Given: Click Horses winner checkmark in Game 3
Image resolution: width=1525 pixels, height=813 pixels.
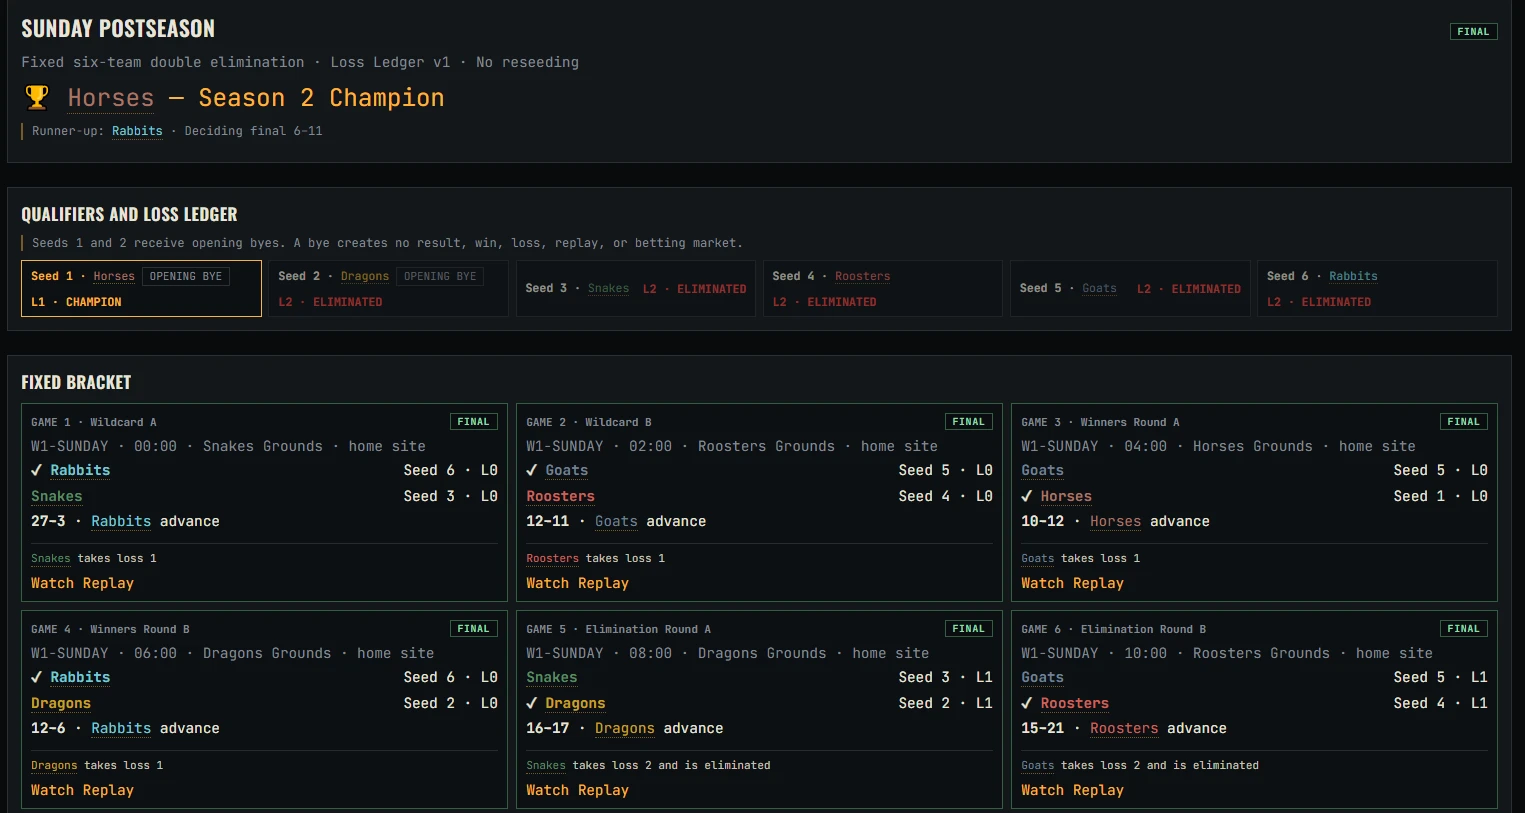Looking at the screenshot, I should 1026,496.
